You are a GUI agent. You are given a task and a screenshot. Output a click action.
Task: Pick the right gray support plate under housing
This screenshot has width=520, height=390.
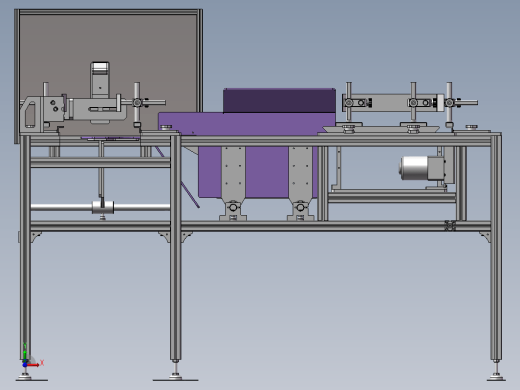pos(300,173)
